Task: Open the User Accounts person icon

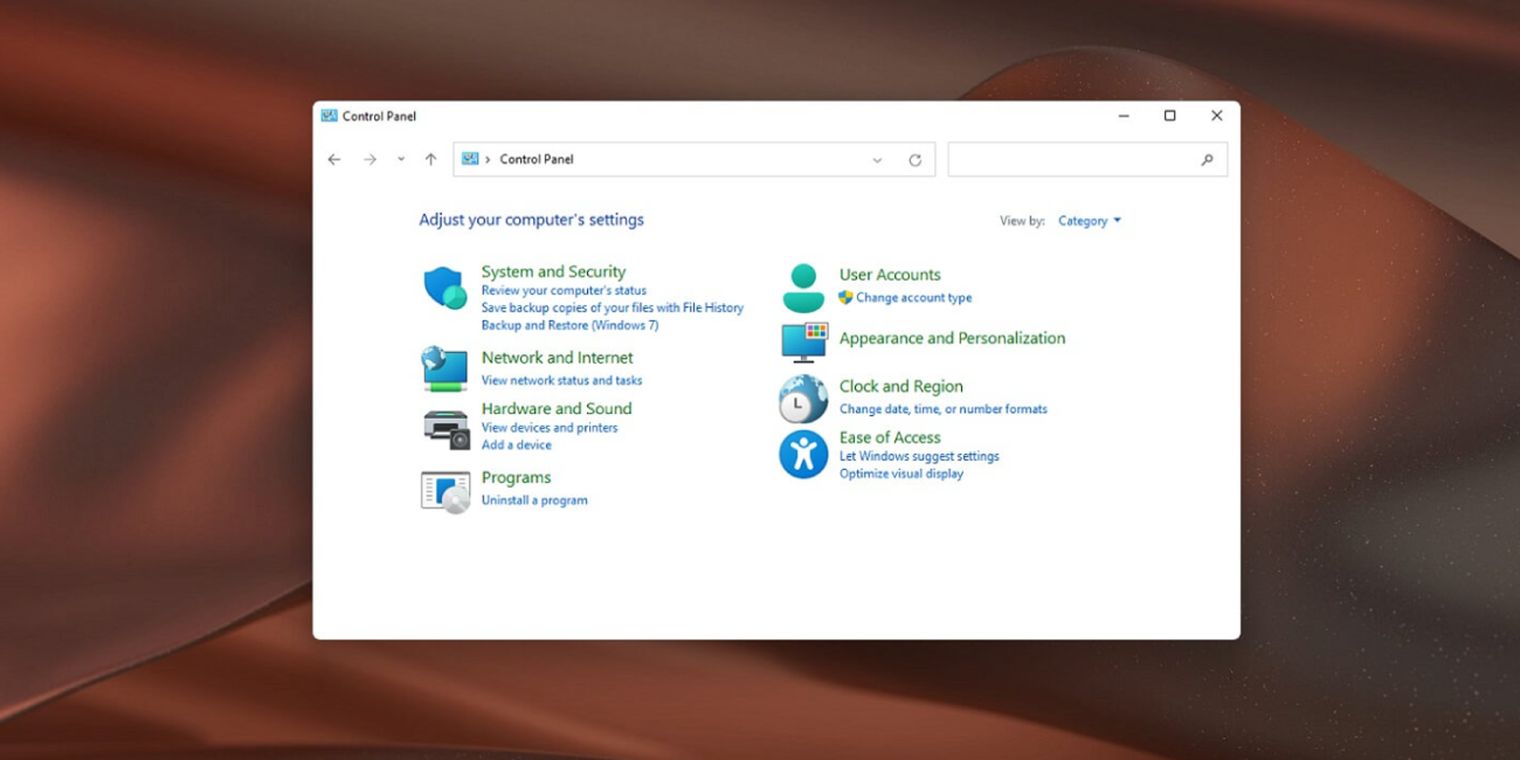Action: (803, 288)
